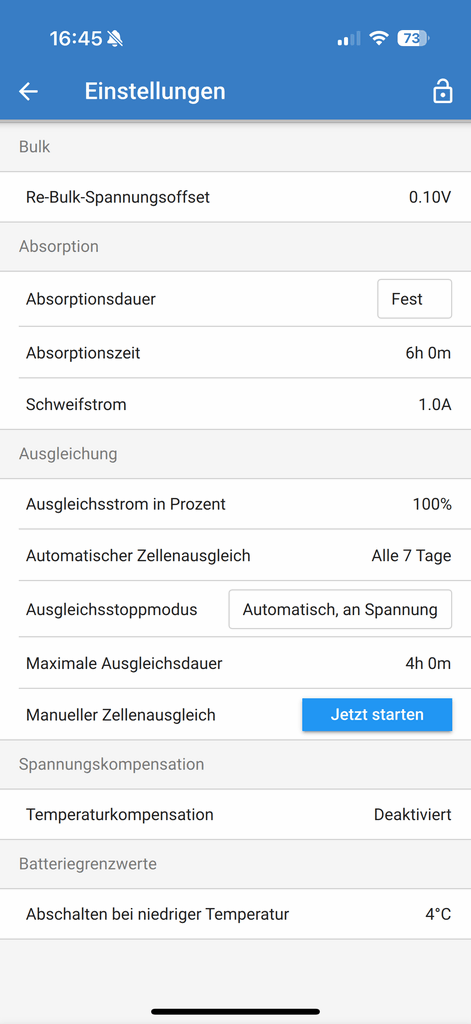The image size is (471, 1024).
Task: Open Automatischer Zellenausgleich setting
Action: (x=235, y=556)
